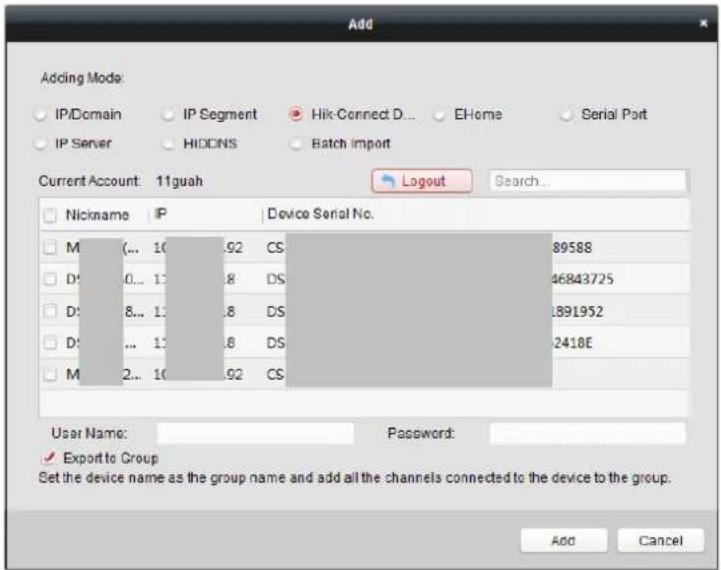
Task: Focus the User Name input field
Action: coord(256,433)
